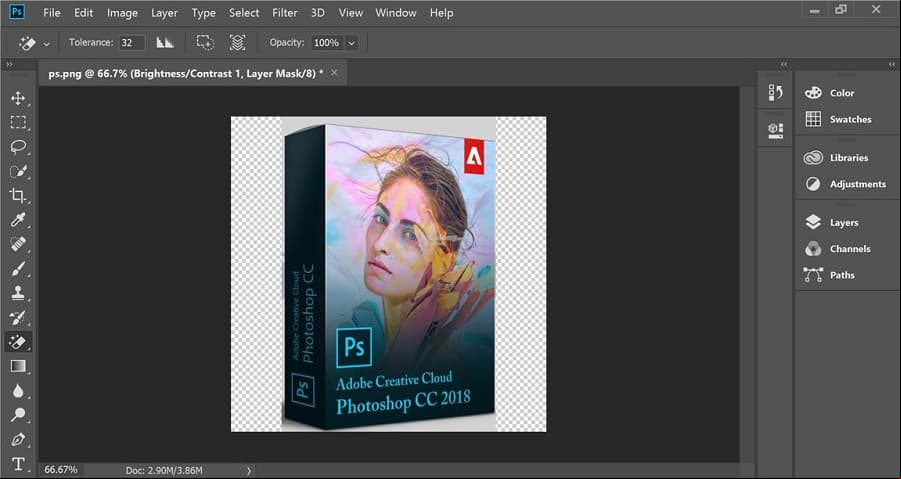Open the File menu
The height and width of the screenshot is (479, 901).
(x=52, y=13)
